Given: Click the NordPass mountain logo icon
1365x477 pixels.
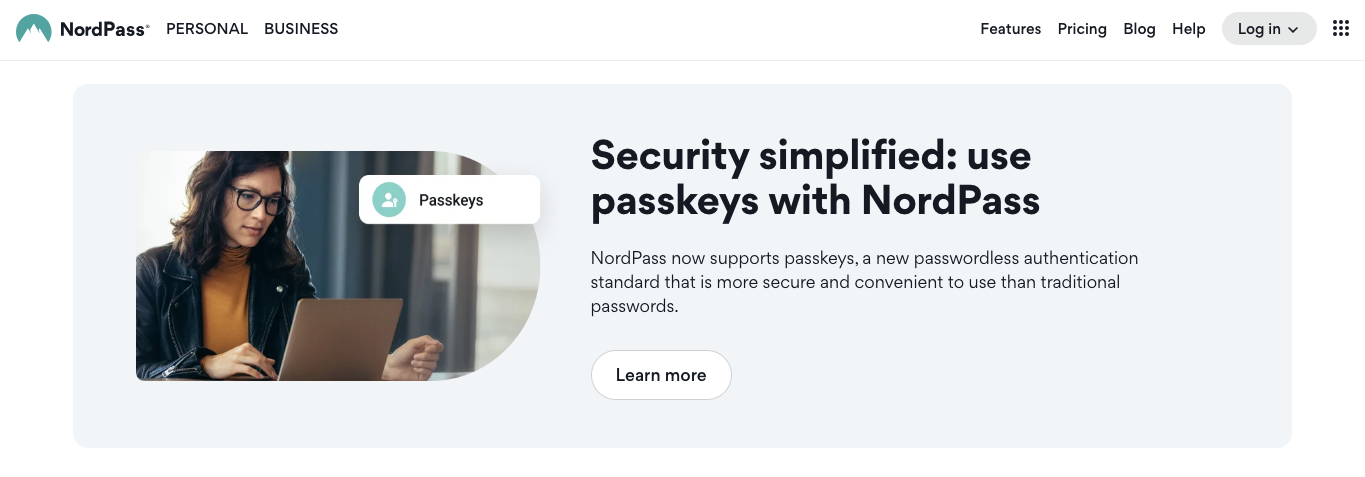Looking at the screenshot, I should 34,29.
